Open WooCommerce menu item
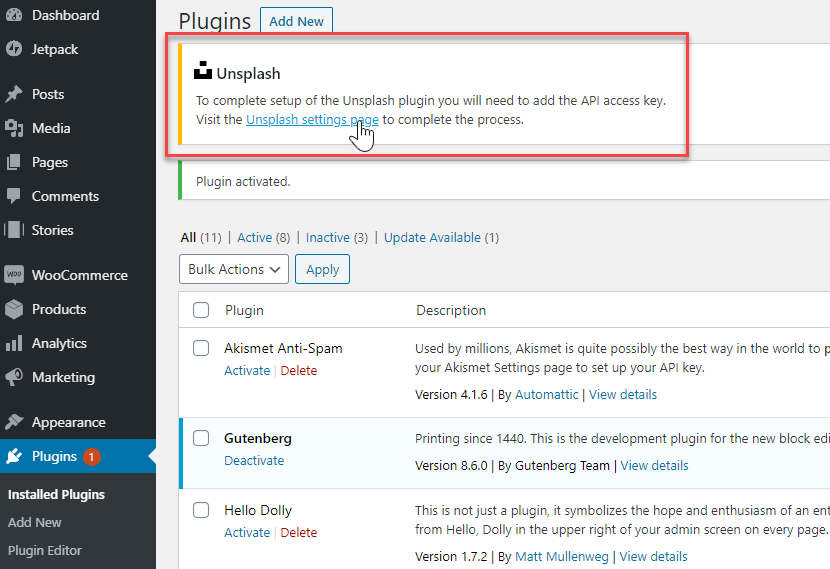 tap(78, 275)
